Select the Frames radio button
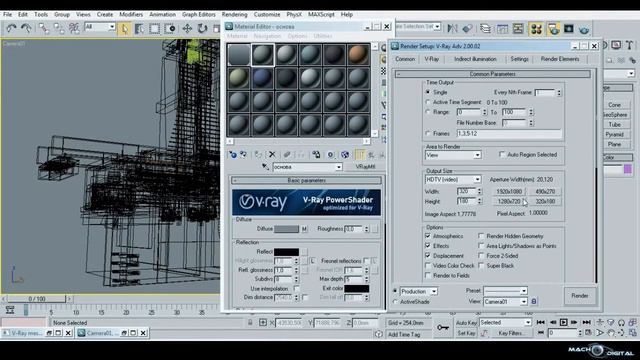Viewport: 640px width, 360px height. [428, 133]
